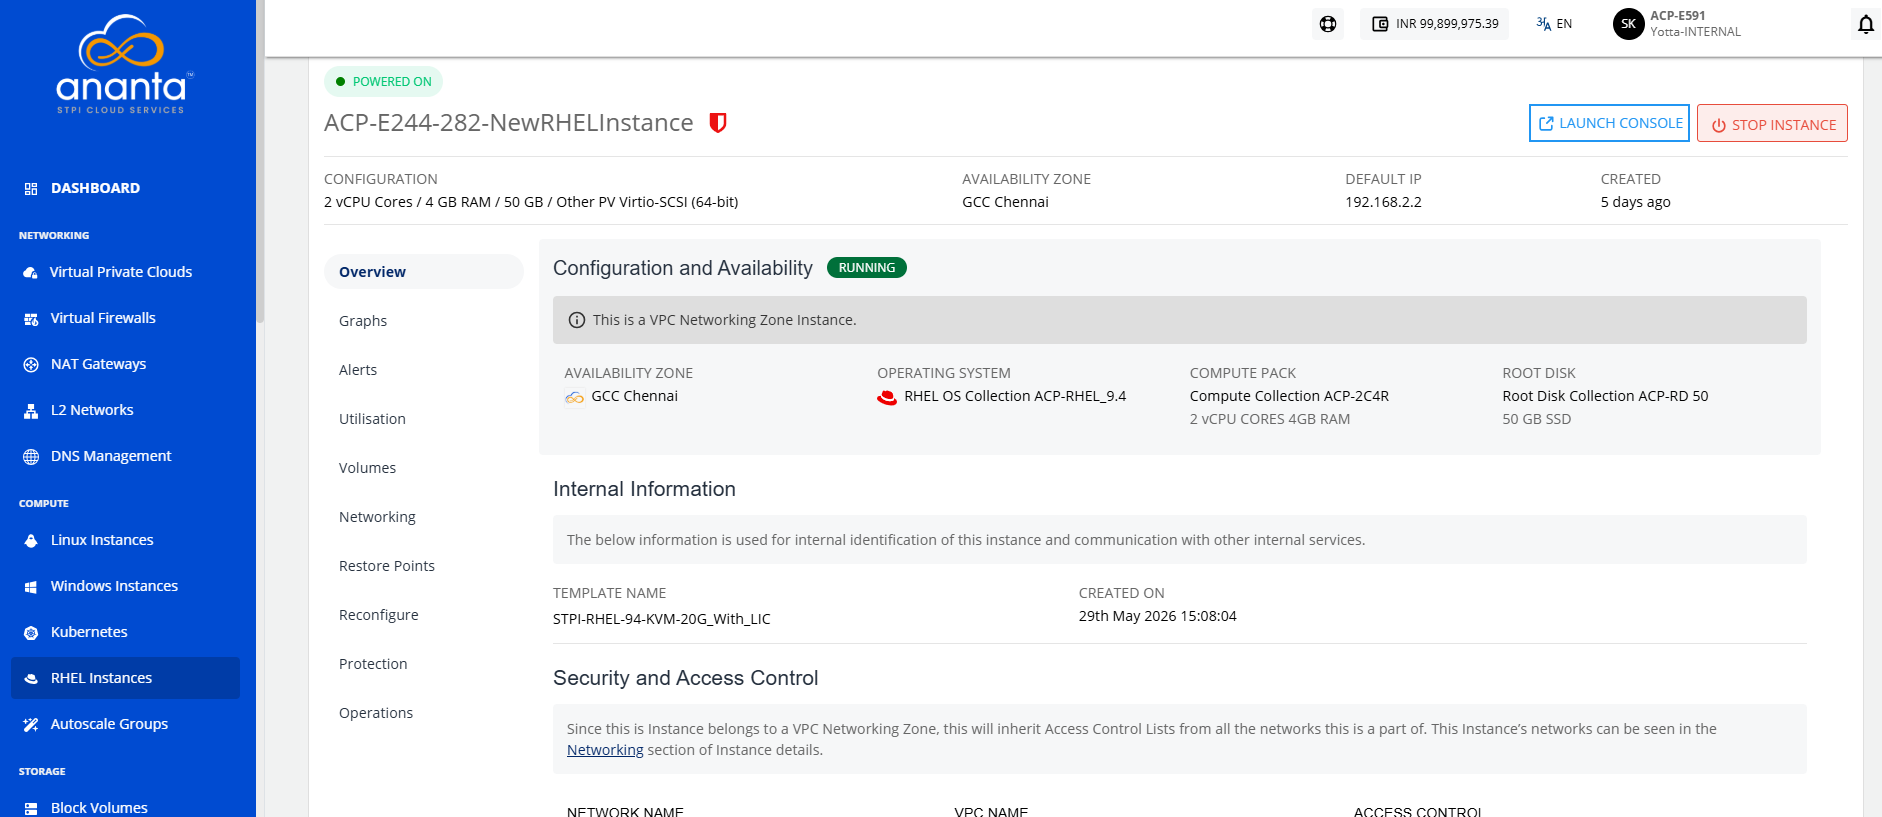The height and width of the screenshot is (817, 1882).
Task: Open the Reconfigure tab
Action: coord(379,615)
